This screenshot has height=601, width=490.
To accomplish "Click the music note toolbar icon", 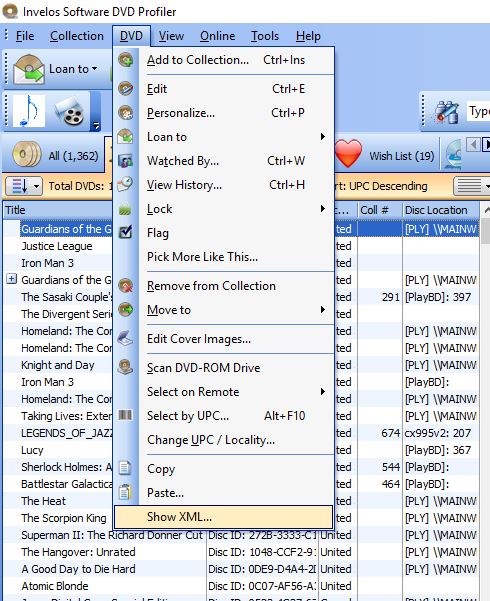I will [29, 111].
